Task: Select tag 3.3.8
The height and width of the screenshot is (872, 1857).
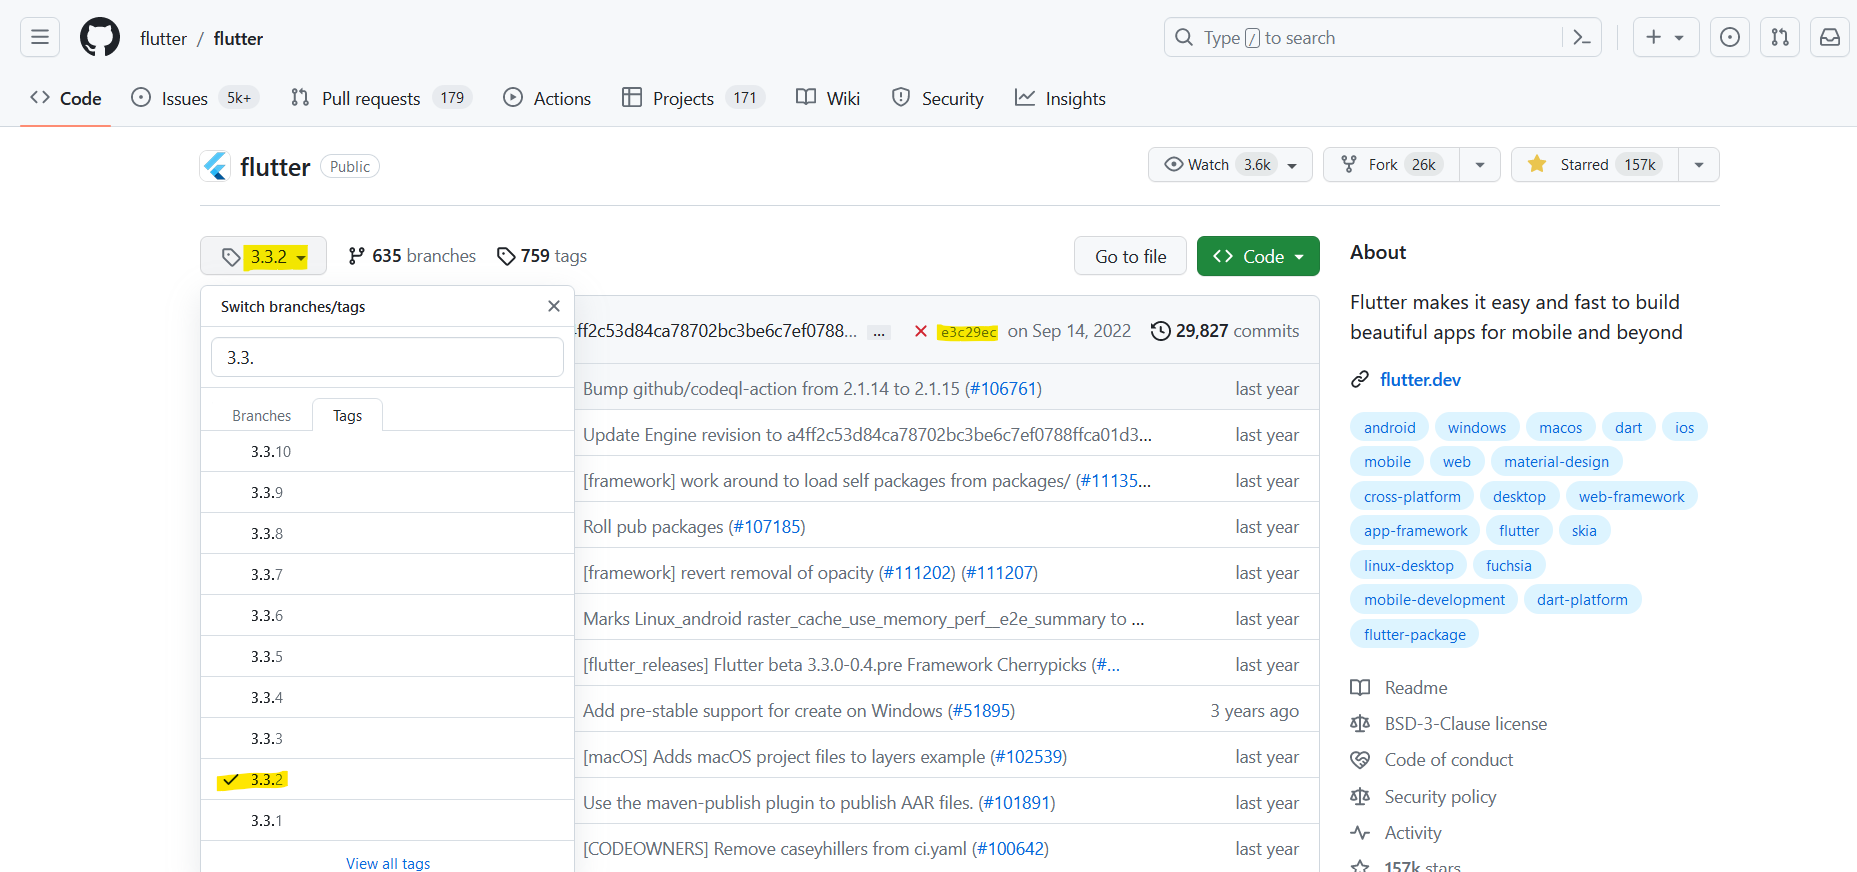Action: pos(387,533)
